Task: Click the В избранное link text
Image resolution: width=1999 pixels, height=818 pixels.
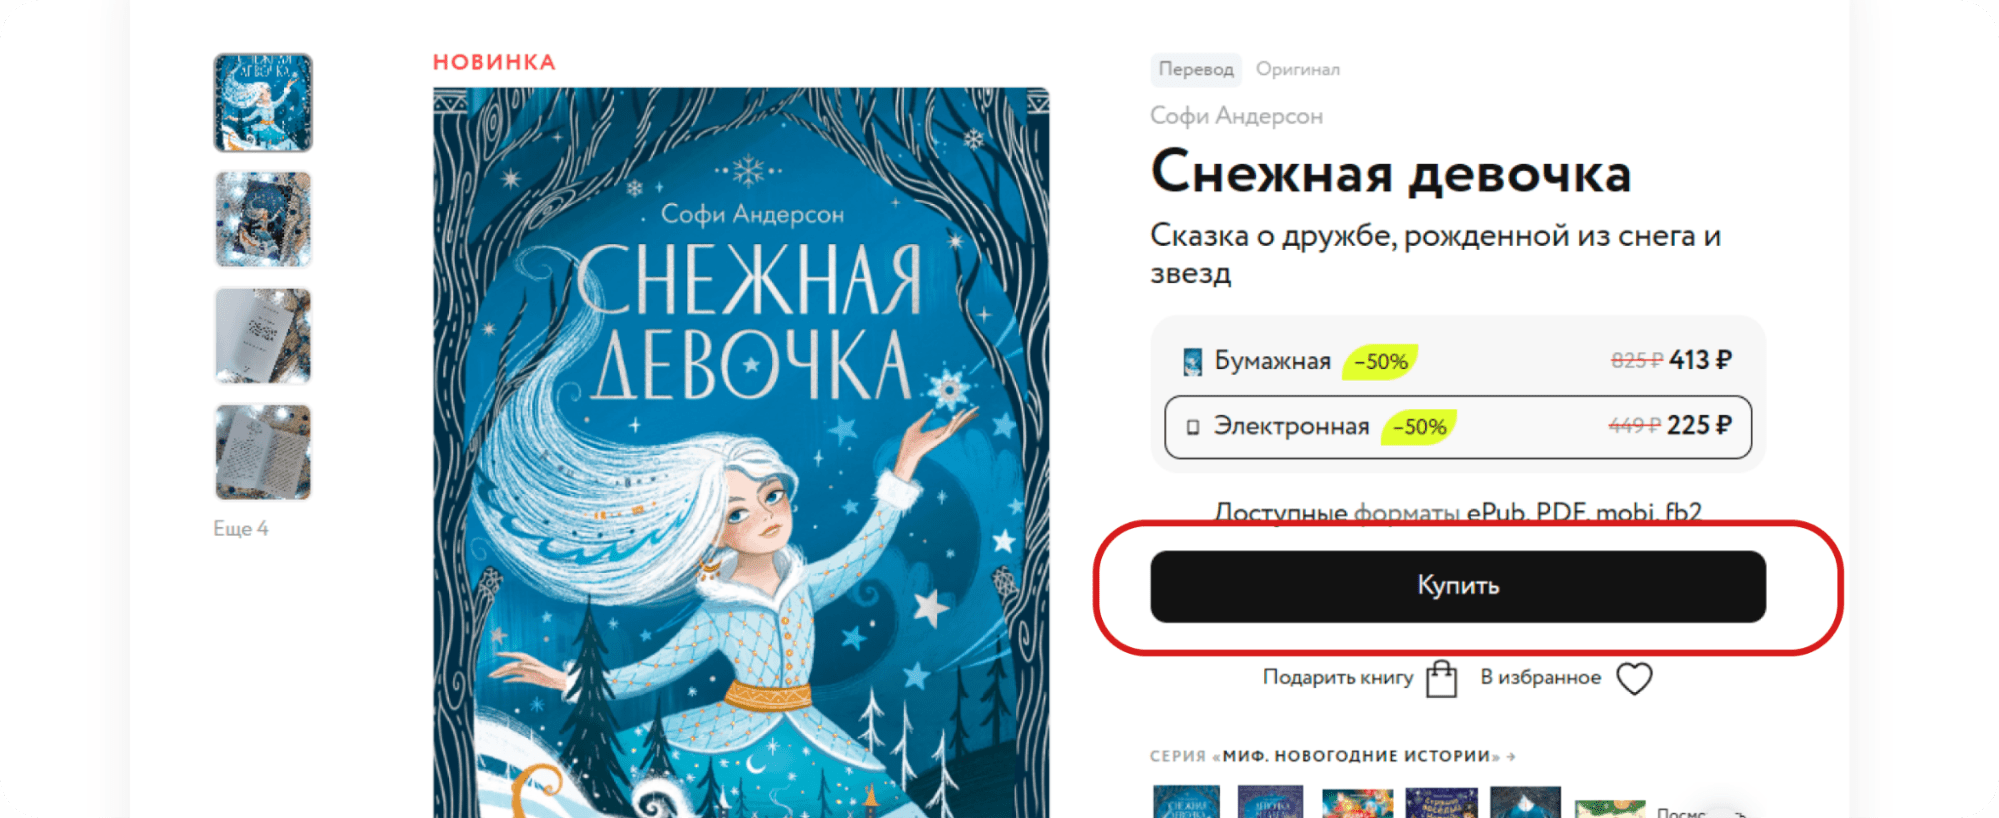Action: [x=1540, y=677]
